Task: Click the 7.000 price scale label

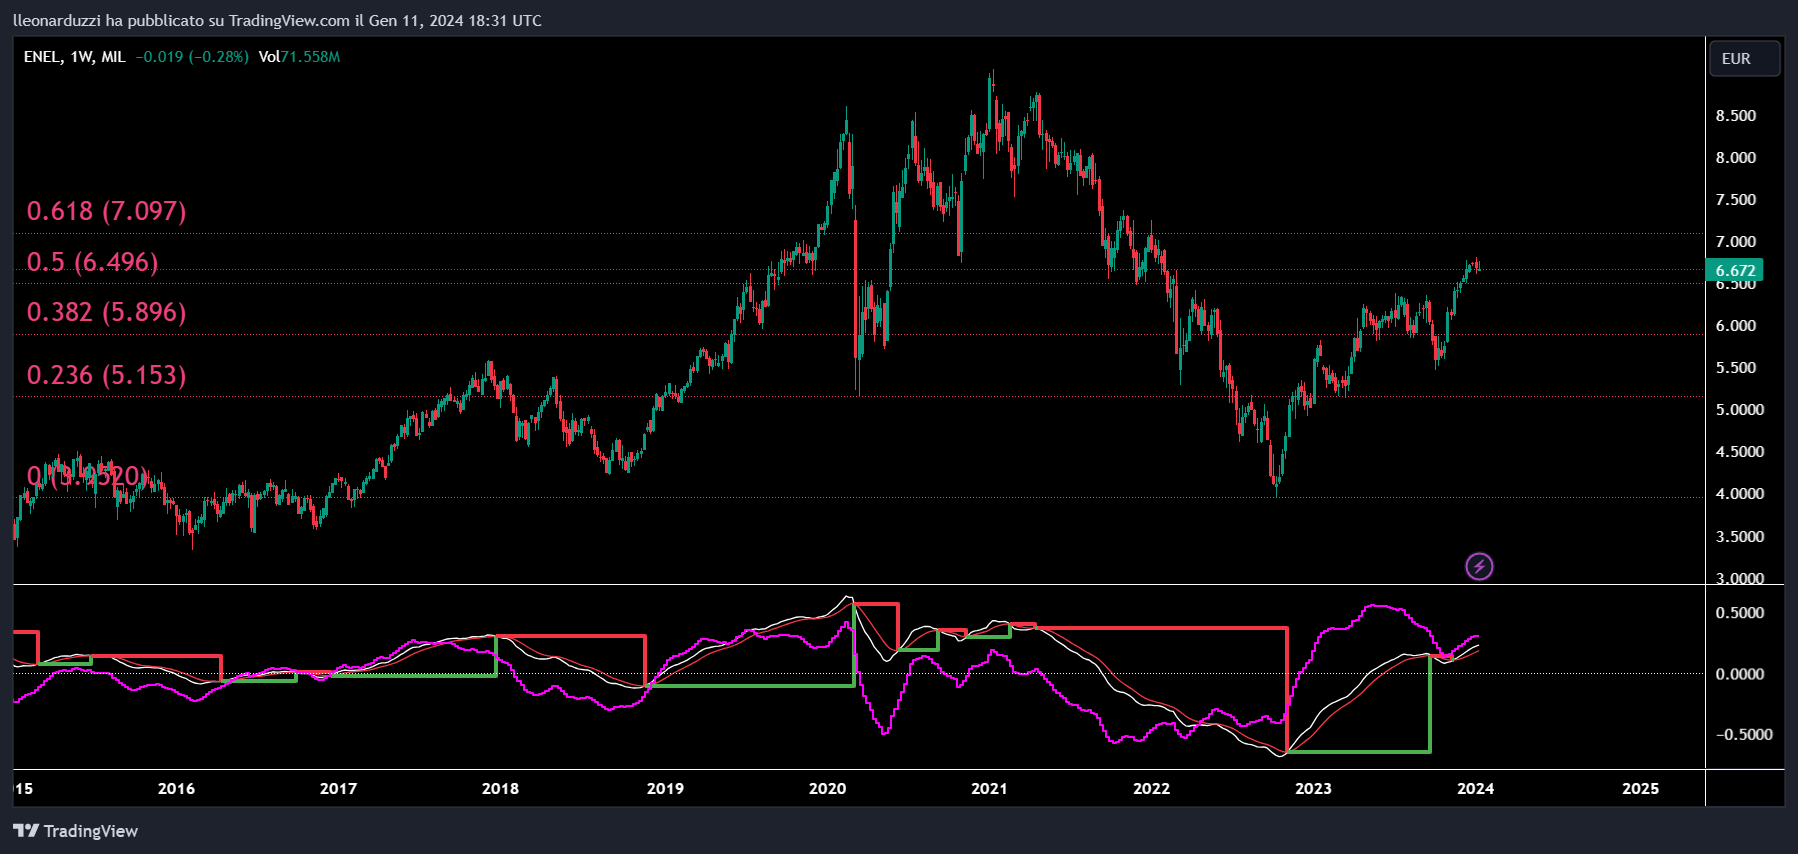Action: pos(1736,242)
